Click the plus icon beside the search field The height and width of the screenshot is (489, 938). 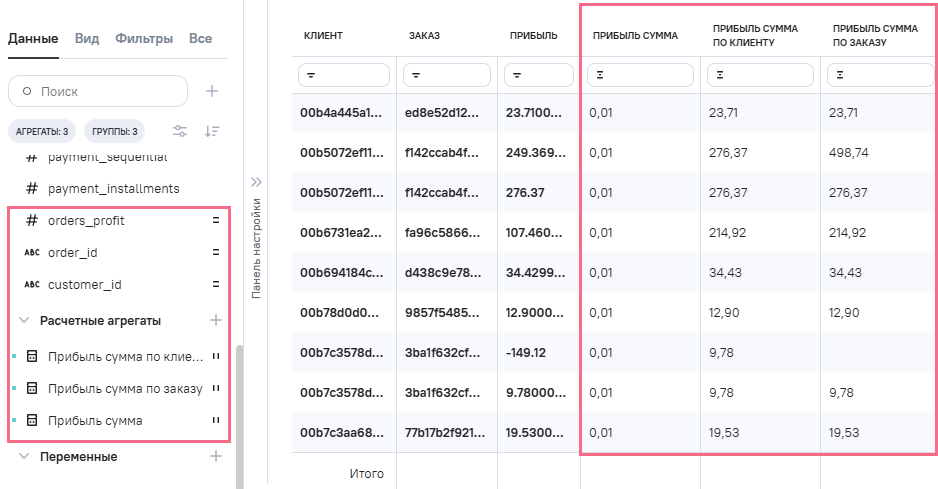coord(212,91)
